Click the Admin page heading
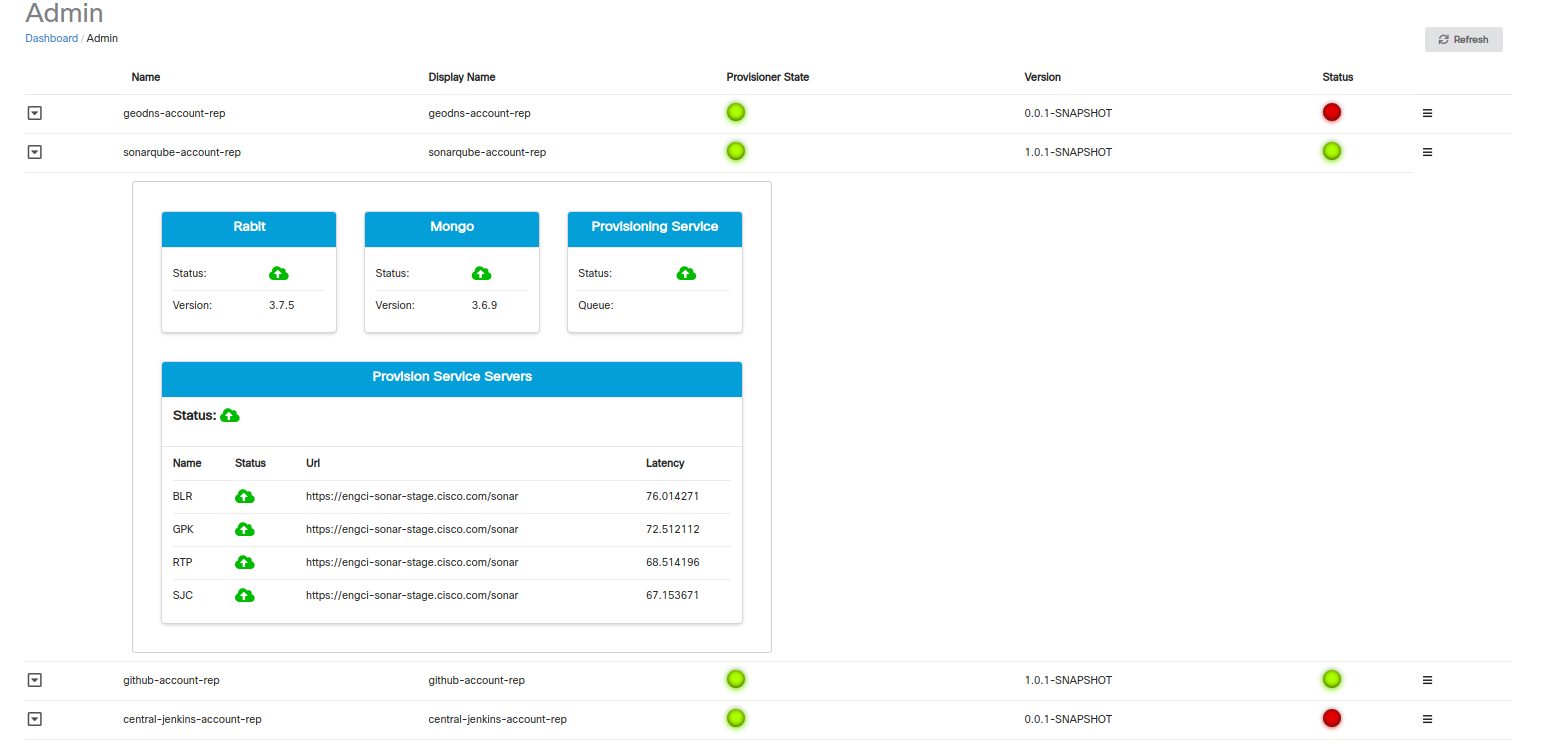The width and height of the screenshot is (1547, 744). coord(64,13)
